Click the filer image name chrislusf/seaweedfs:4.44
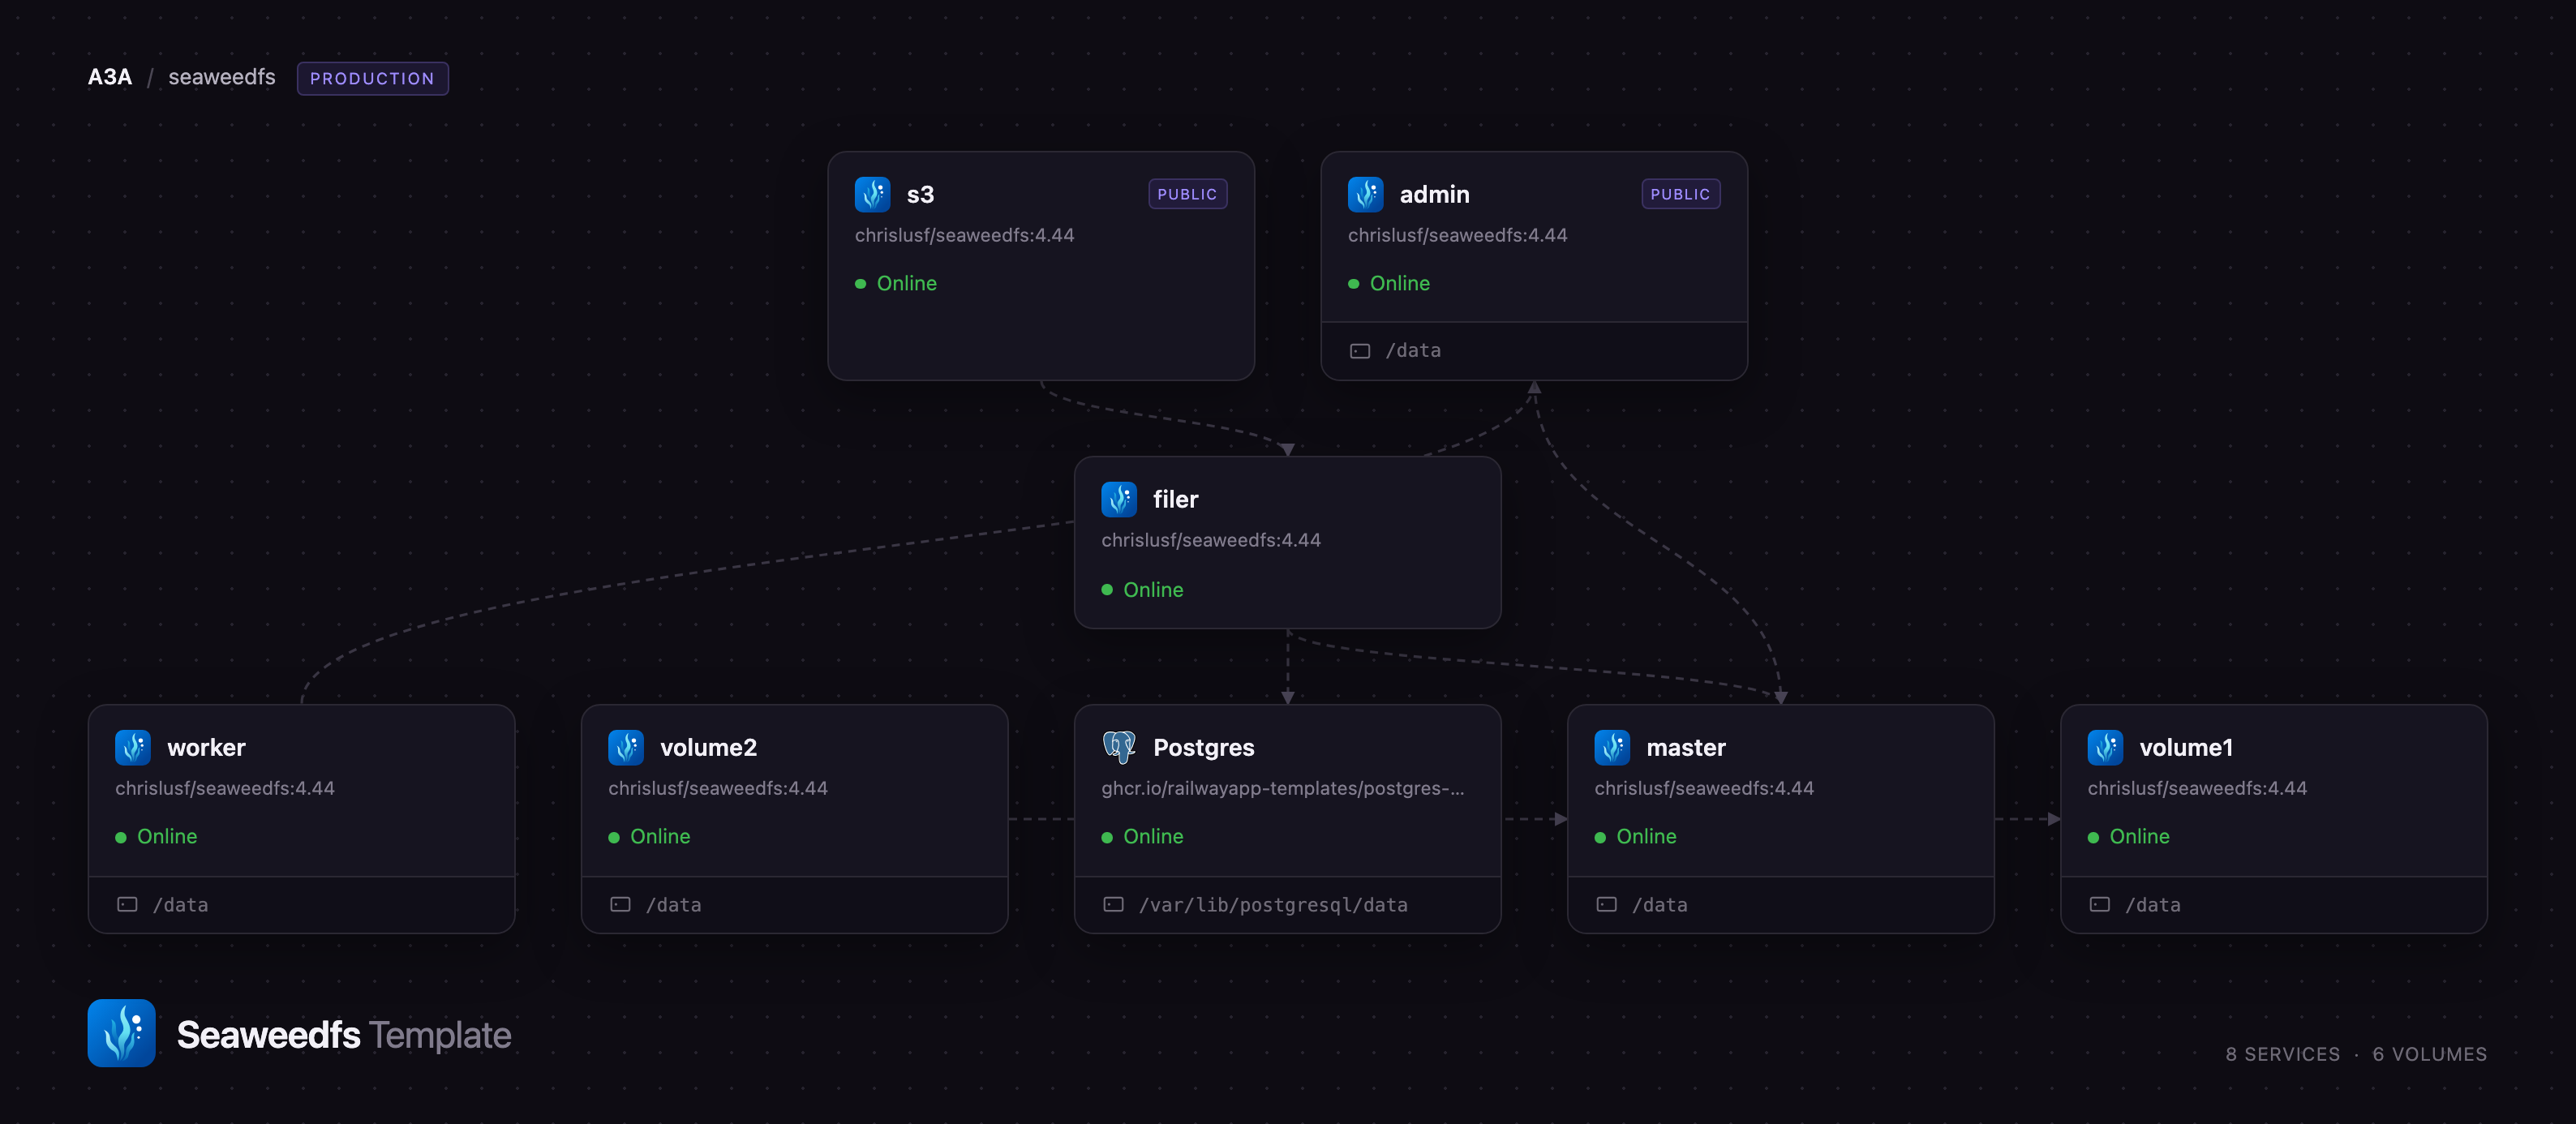This screenshot has height=1124, width=2576. (x=1211, y=540)
